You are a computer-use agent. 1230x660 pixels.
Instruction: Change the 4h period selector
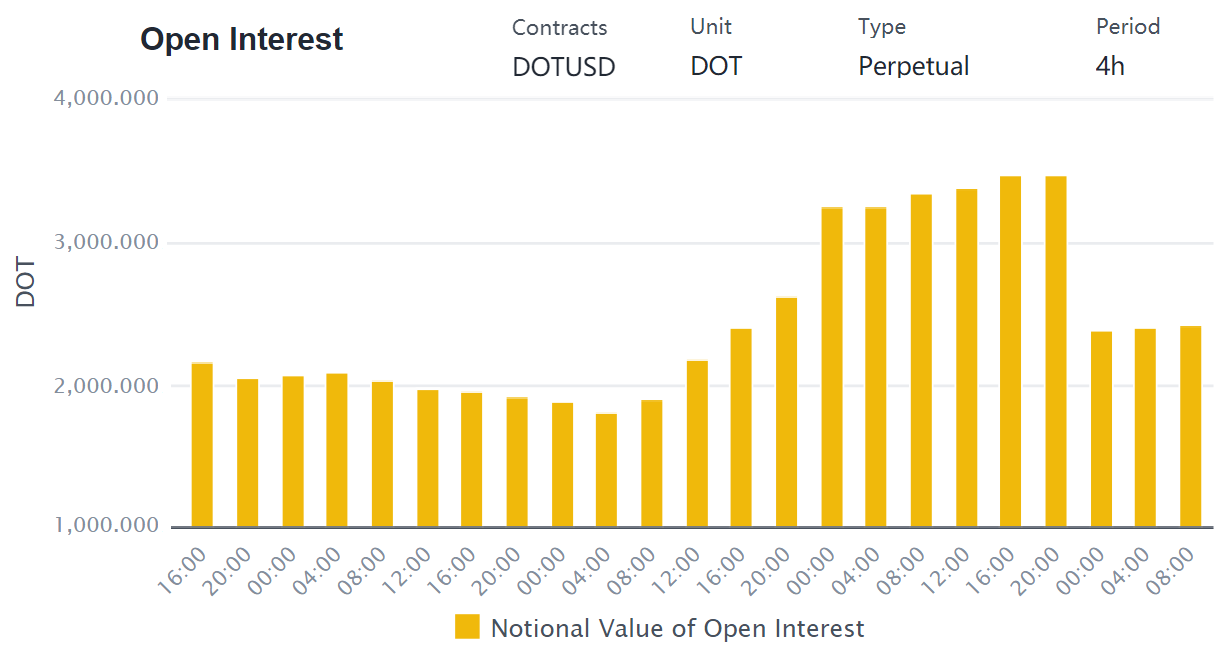(1110, 67)
